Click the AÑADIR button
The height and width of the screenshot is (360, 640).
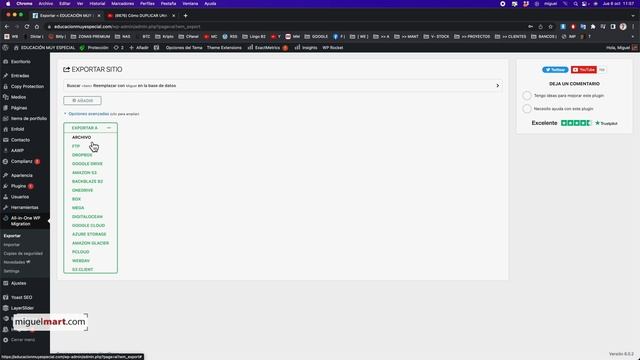[82, 100]
